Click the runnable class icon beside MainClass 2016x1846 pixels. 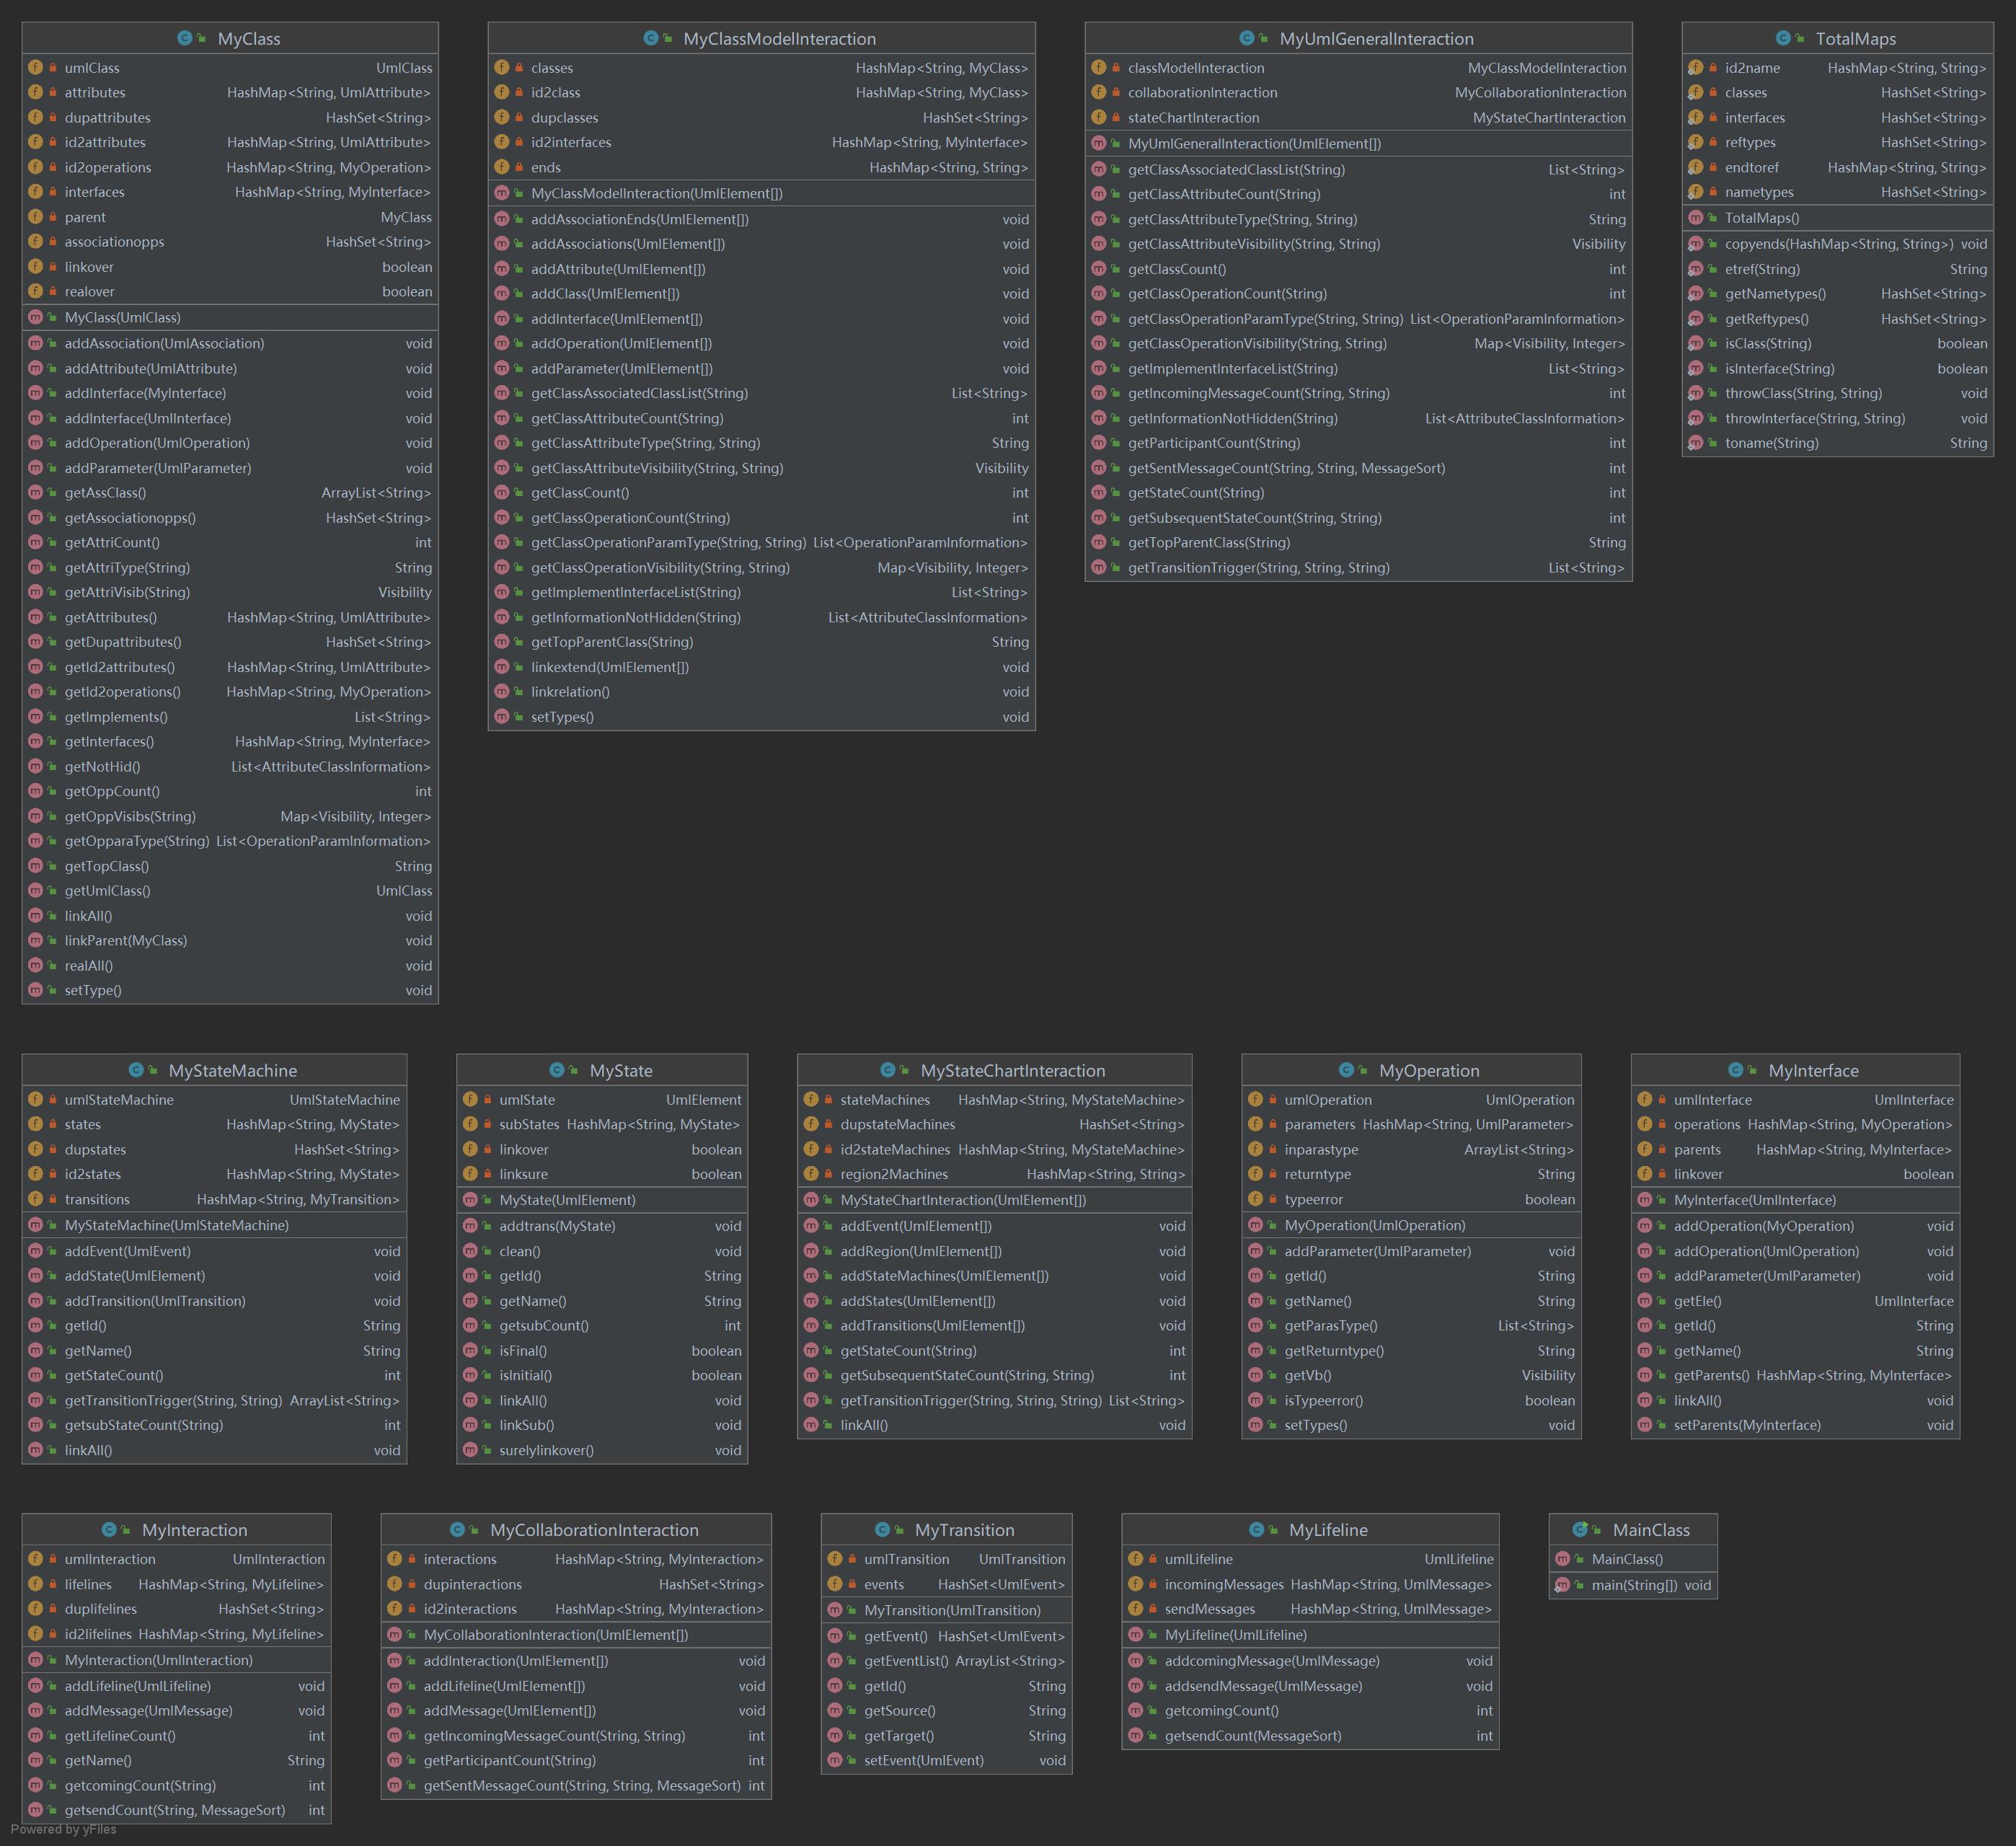1580,1530
